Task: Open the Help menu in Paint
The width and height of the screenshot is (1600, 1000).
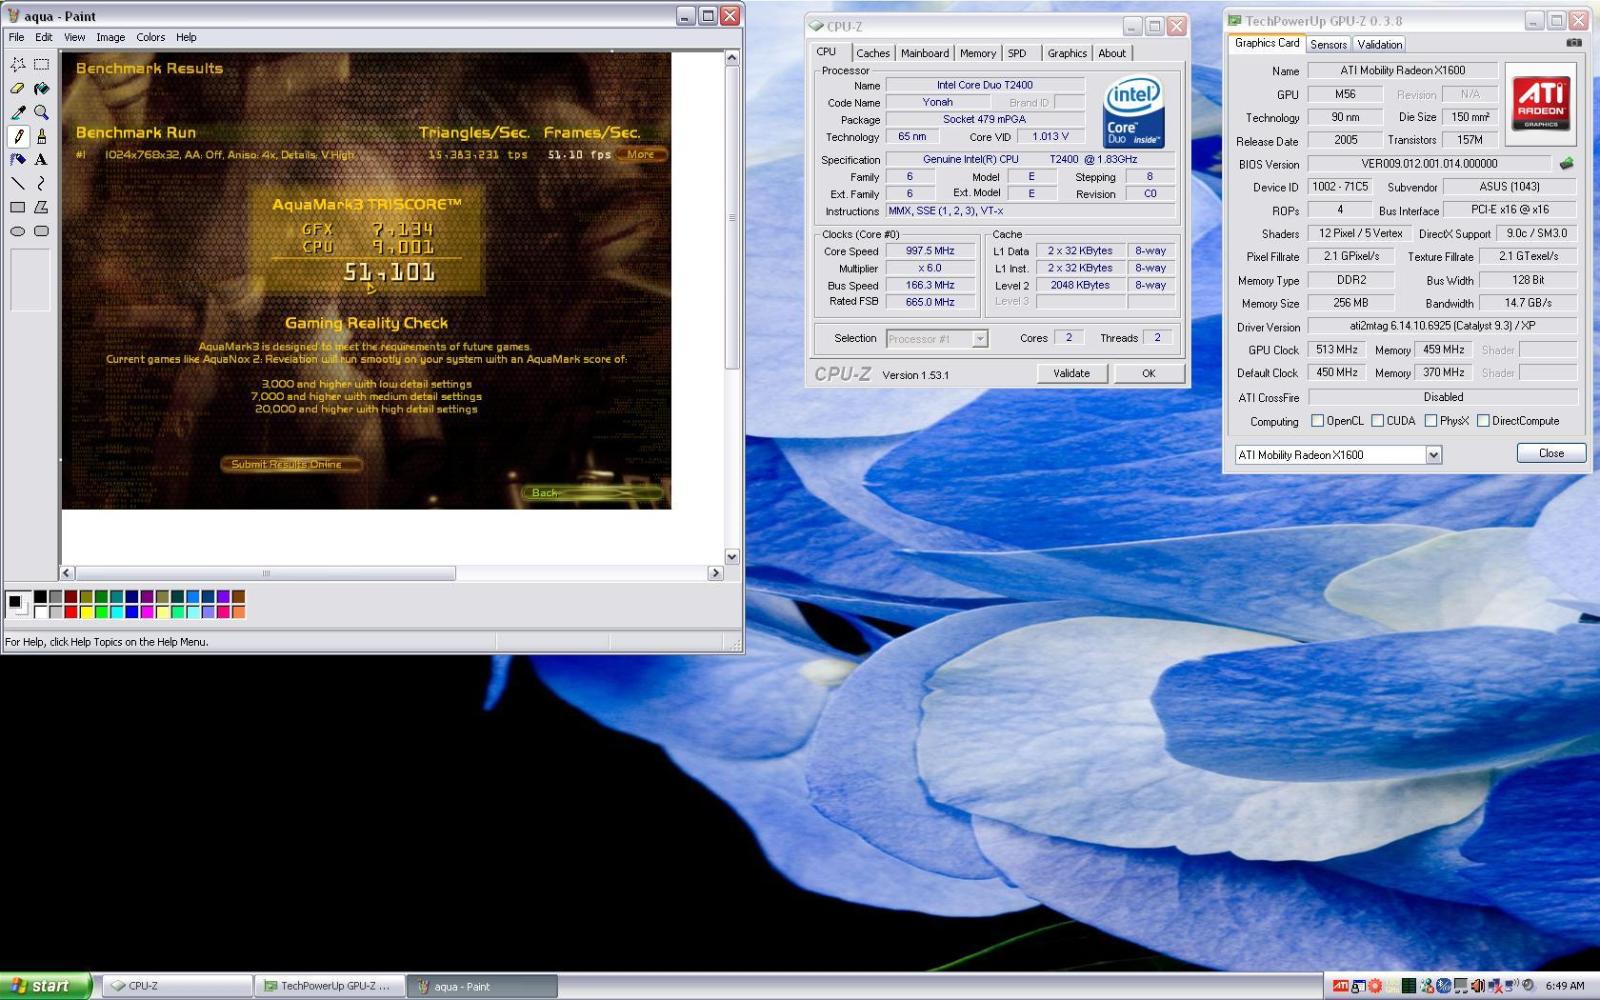Action: click(x=186, y=37)
